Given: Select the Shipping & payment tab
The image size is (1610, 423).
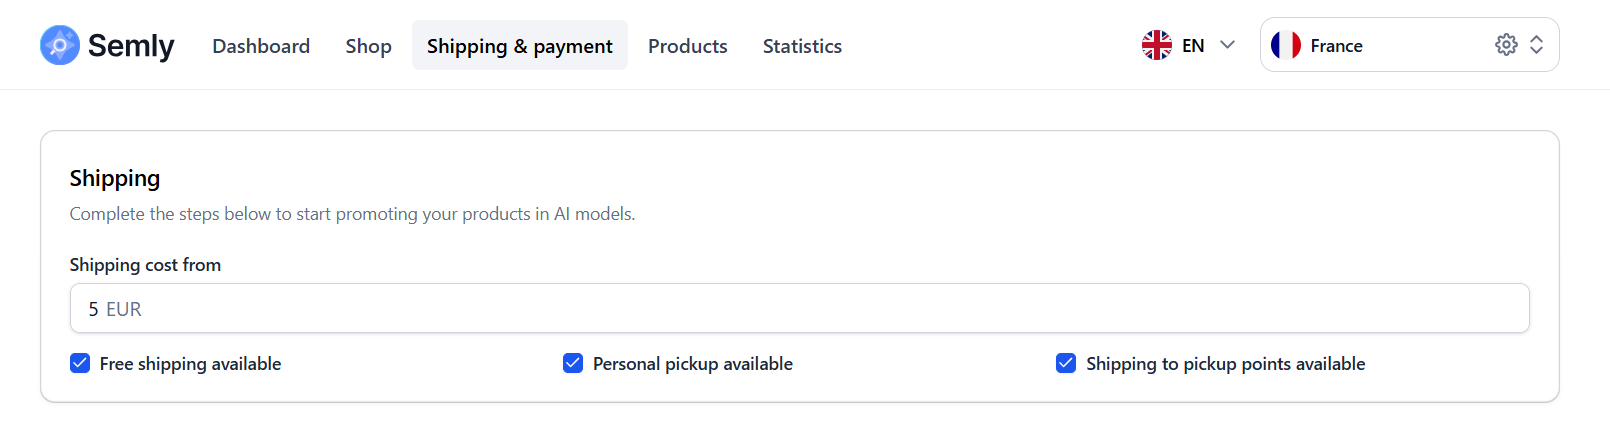Looking at the screenshot, I should (520, 46).
